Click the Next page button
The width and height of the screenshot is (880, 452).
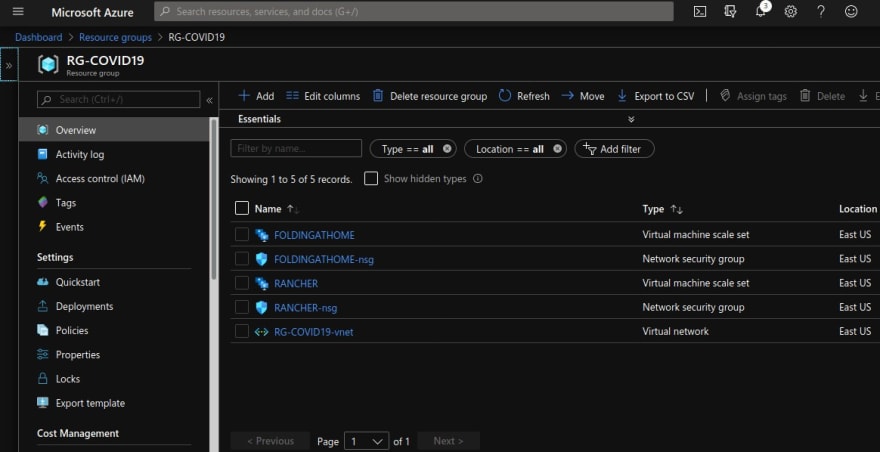coord(448,441)
